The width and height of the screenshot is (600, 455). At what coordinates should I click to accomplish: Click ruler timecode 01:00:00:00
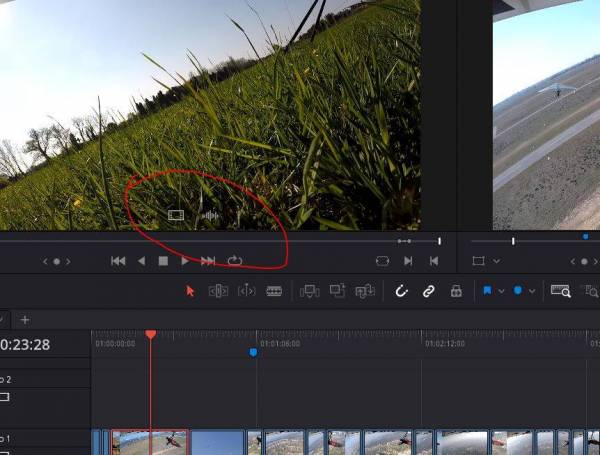(x=115, y=344)
